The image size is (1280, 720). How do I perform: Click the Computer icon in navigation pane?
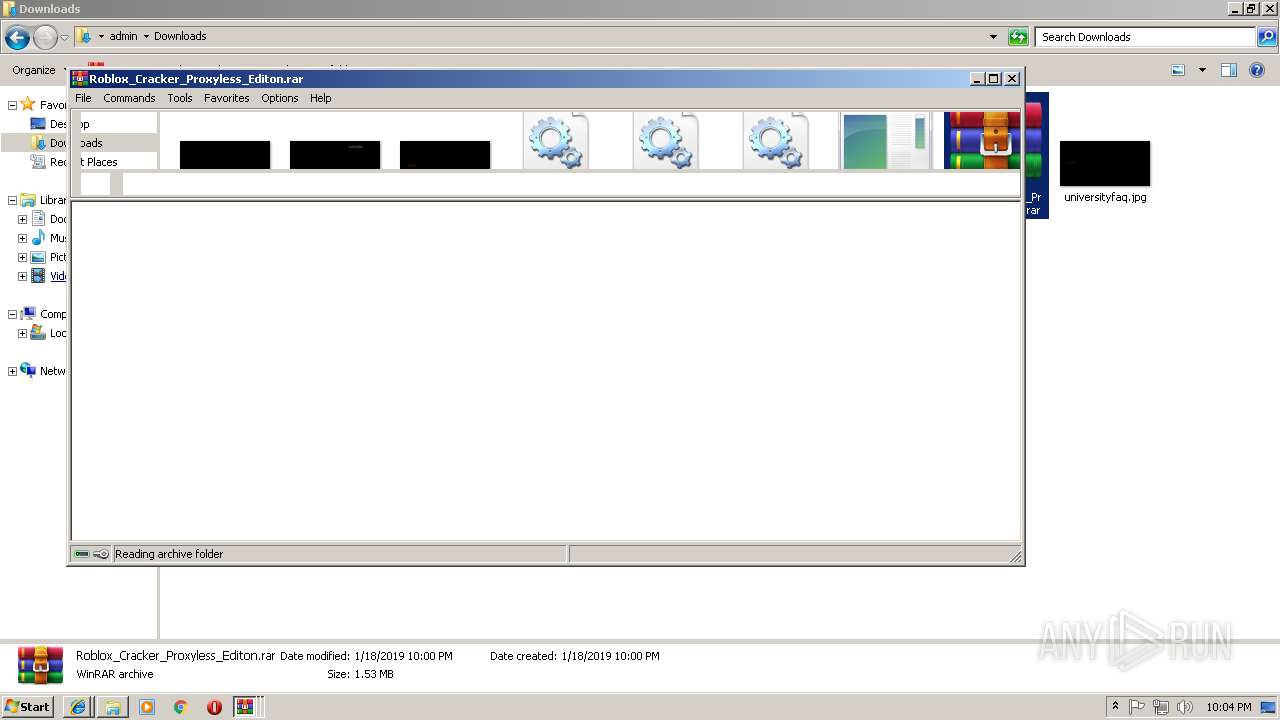point(28,314)
